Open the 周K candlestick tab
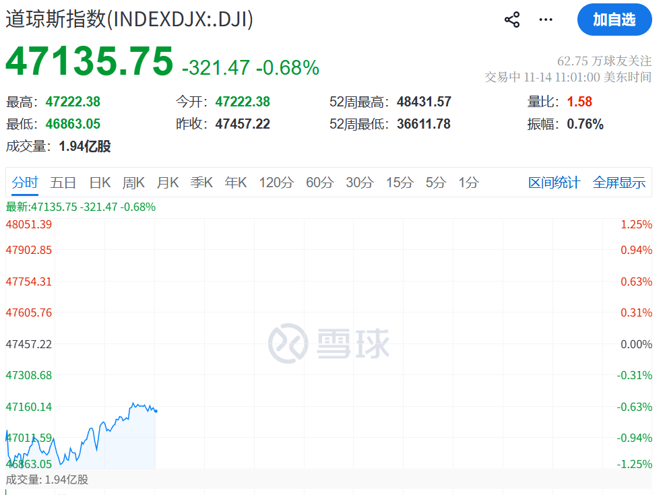This screenshot has width=667, height=495. (x=134, y=182)
